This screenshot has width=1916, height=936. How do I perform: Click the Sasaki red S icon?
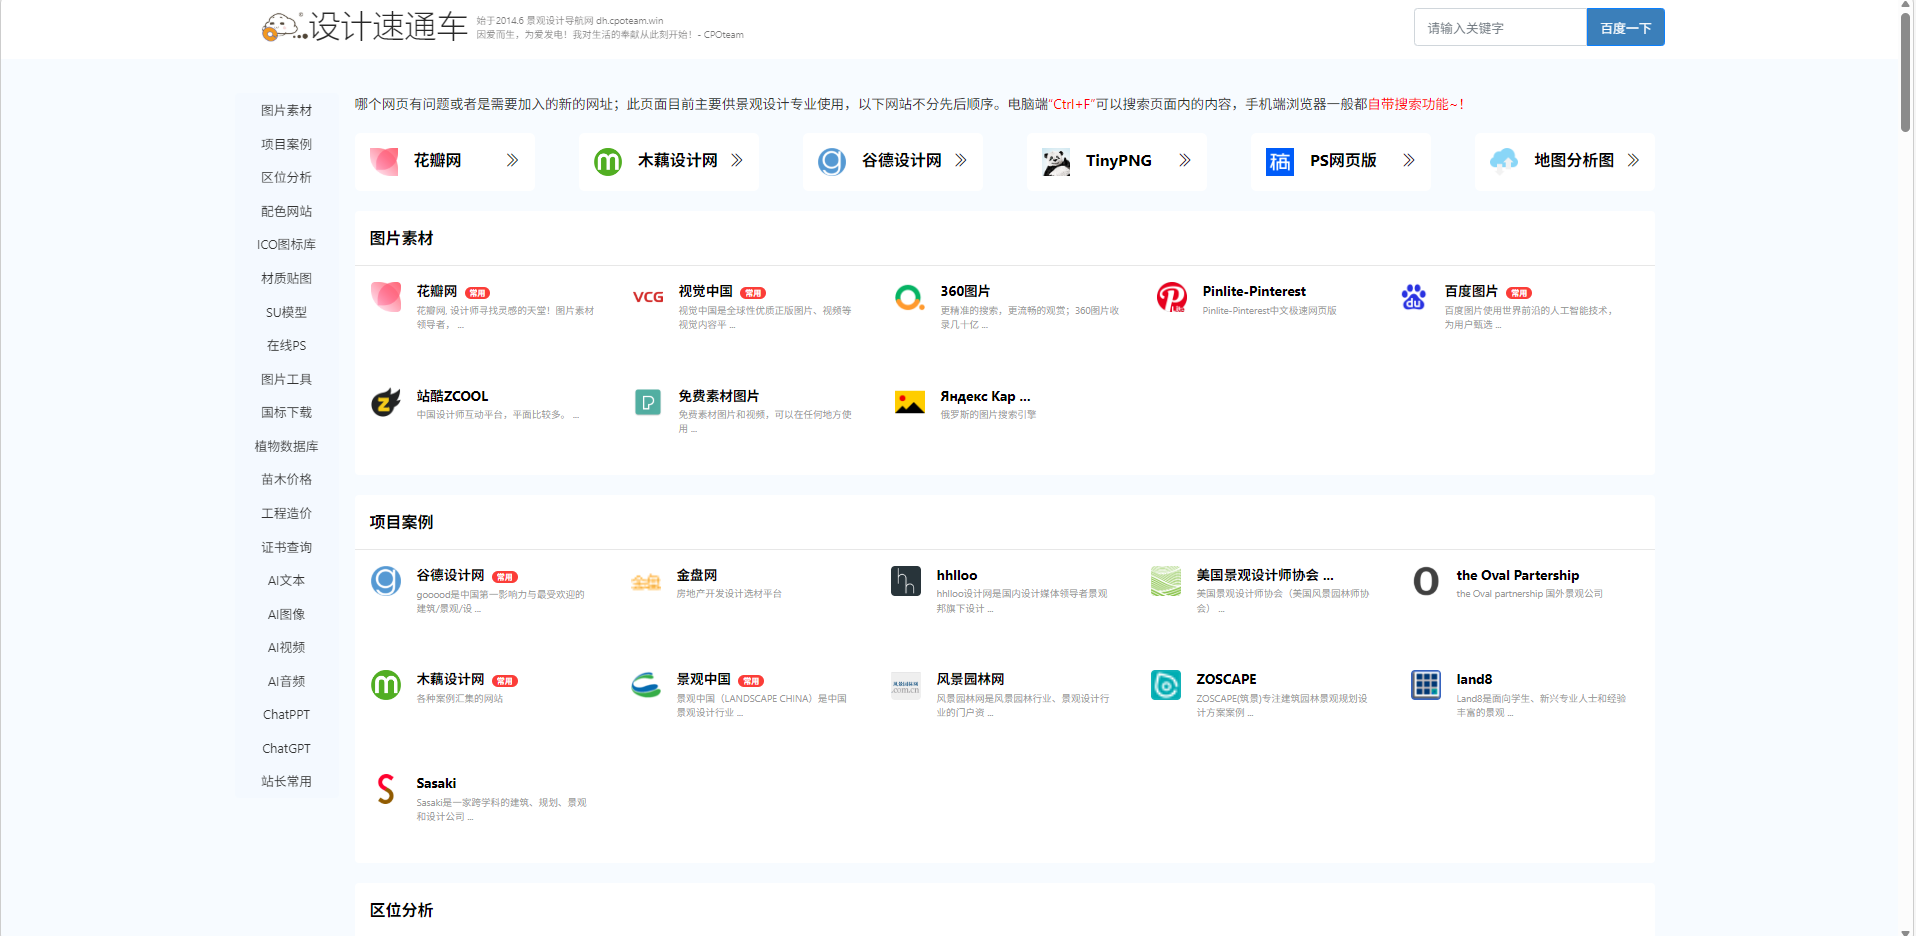(x=386, y=789)
